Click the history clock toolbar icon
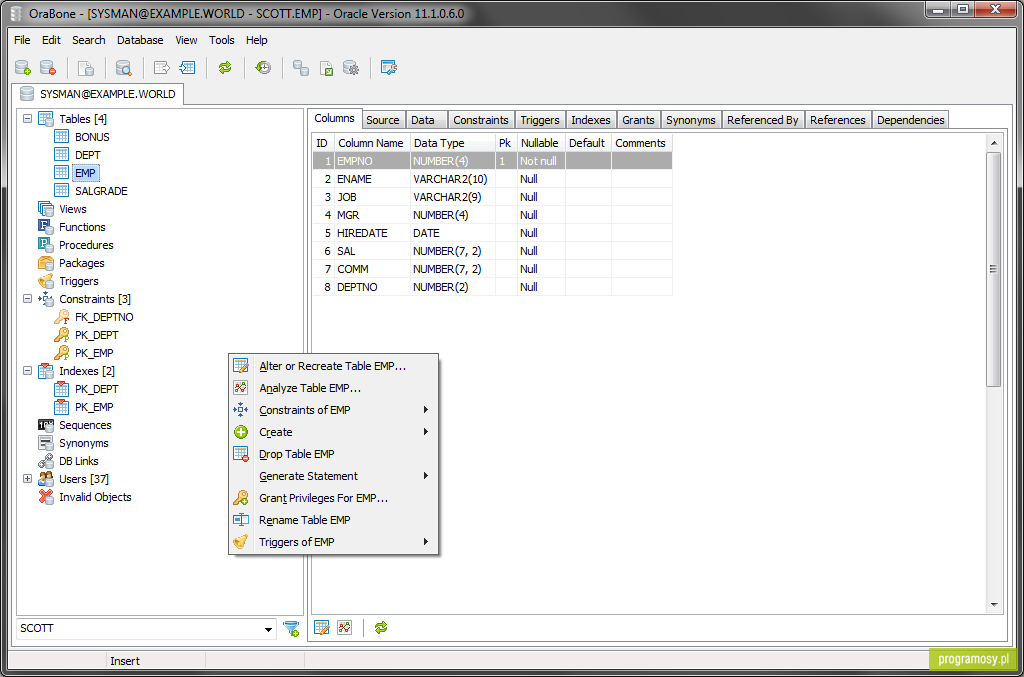1024x677 pixels. pyautogui.click(x=263, y=67)
